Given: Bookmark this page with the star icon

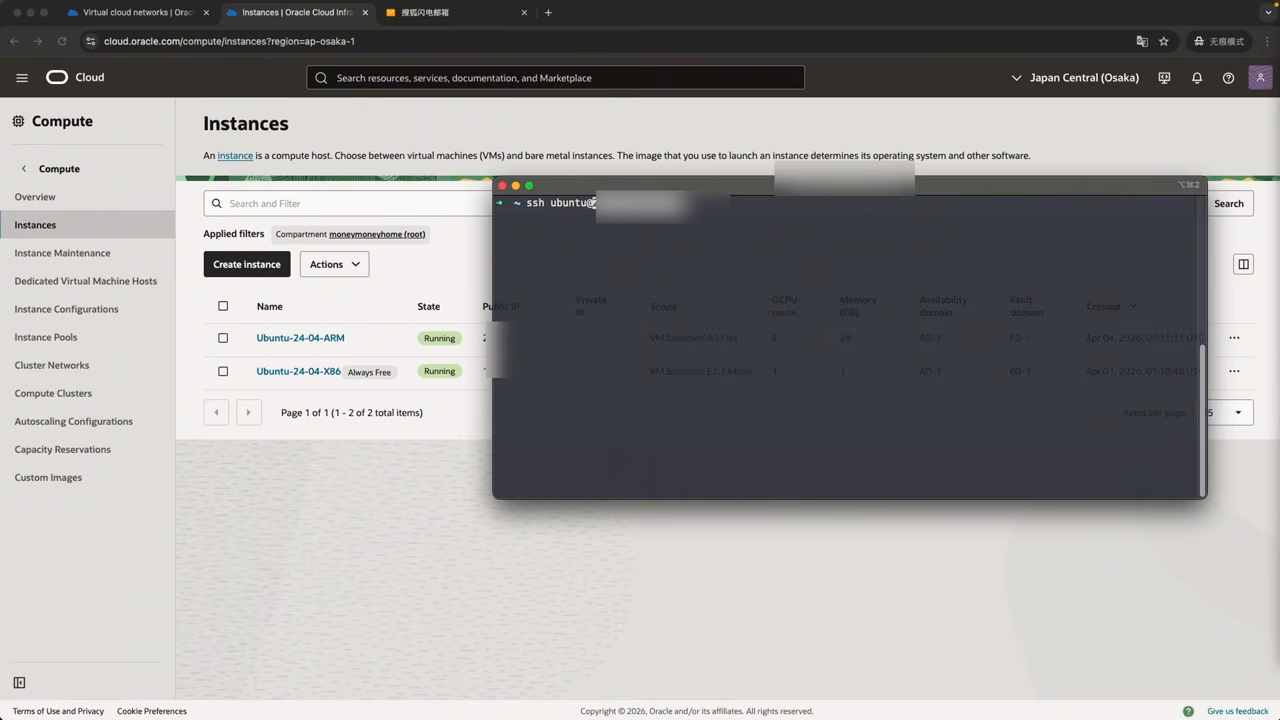Looking at the screenshot, I should coord(1164,41).
